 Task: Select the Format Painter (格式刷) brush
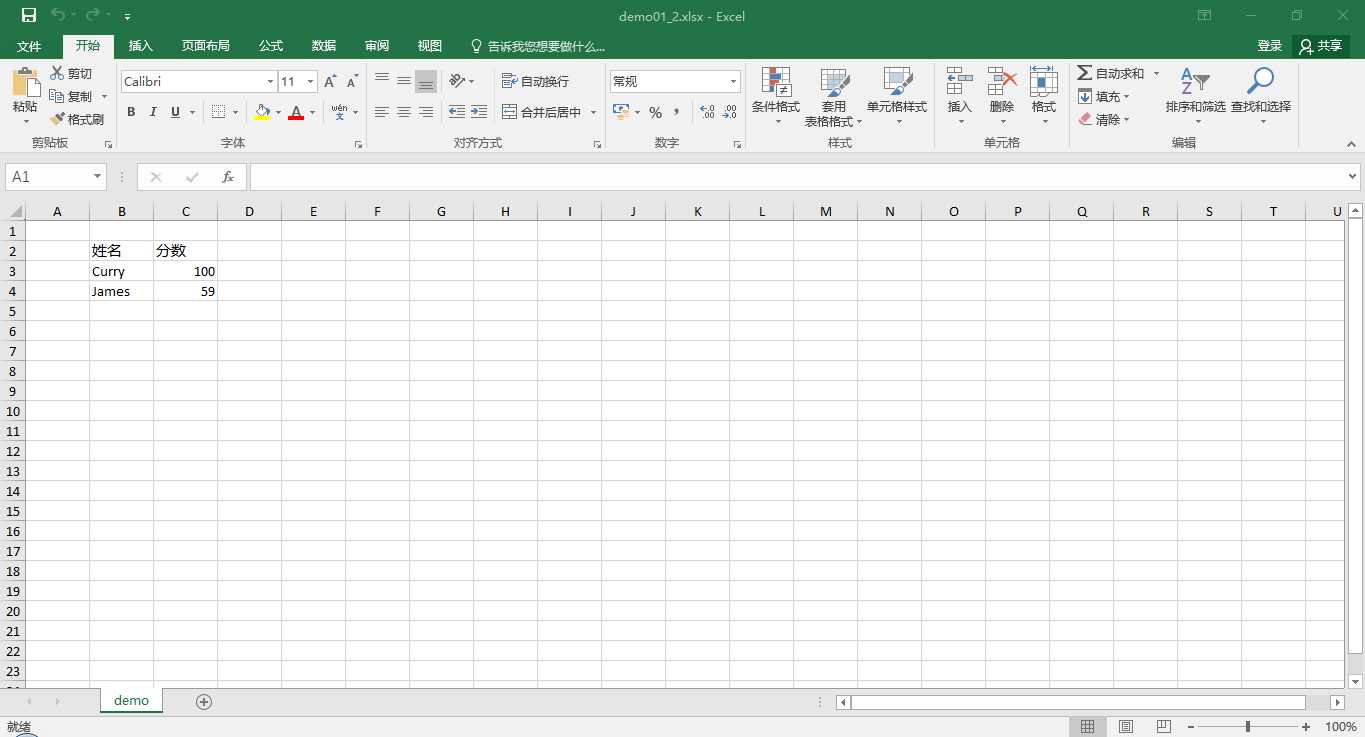pos(58,119)
